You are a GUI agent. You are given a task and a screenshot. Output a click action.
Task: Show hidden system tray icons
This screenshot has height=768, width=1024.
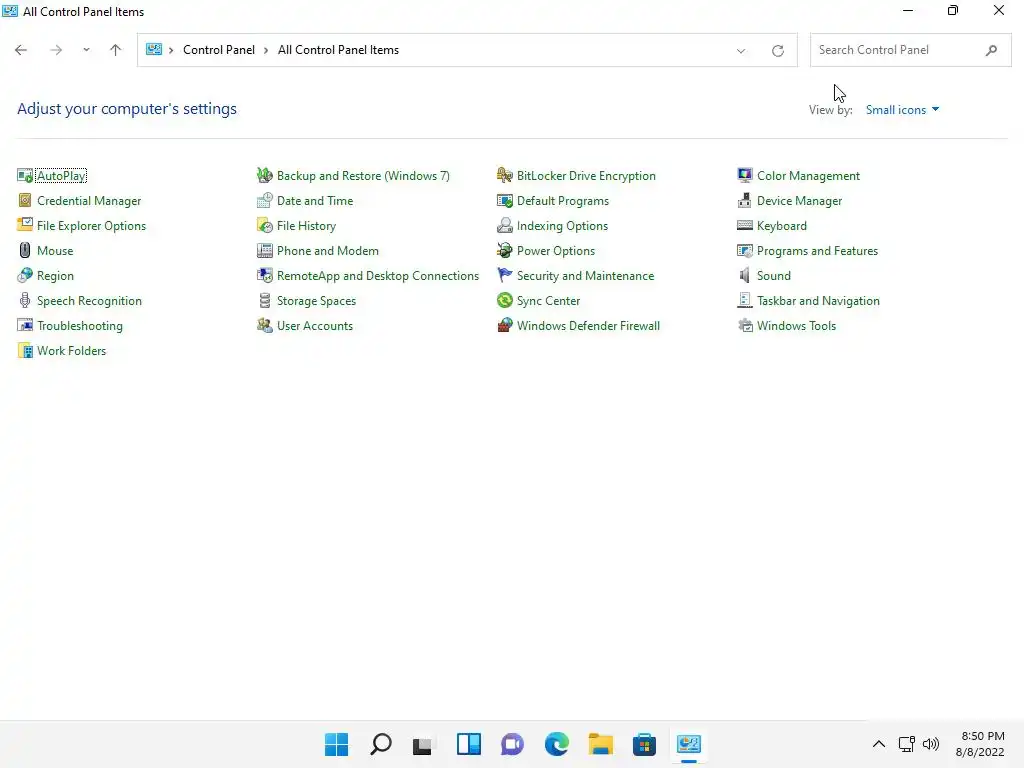point(879,744)
